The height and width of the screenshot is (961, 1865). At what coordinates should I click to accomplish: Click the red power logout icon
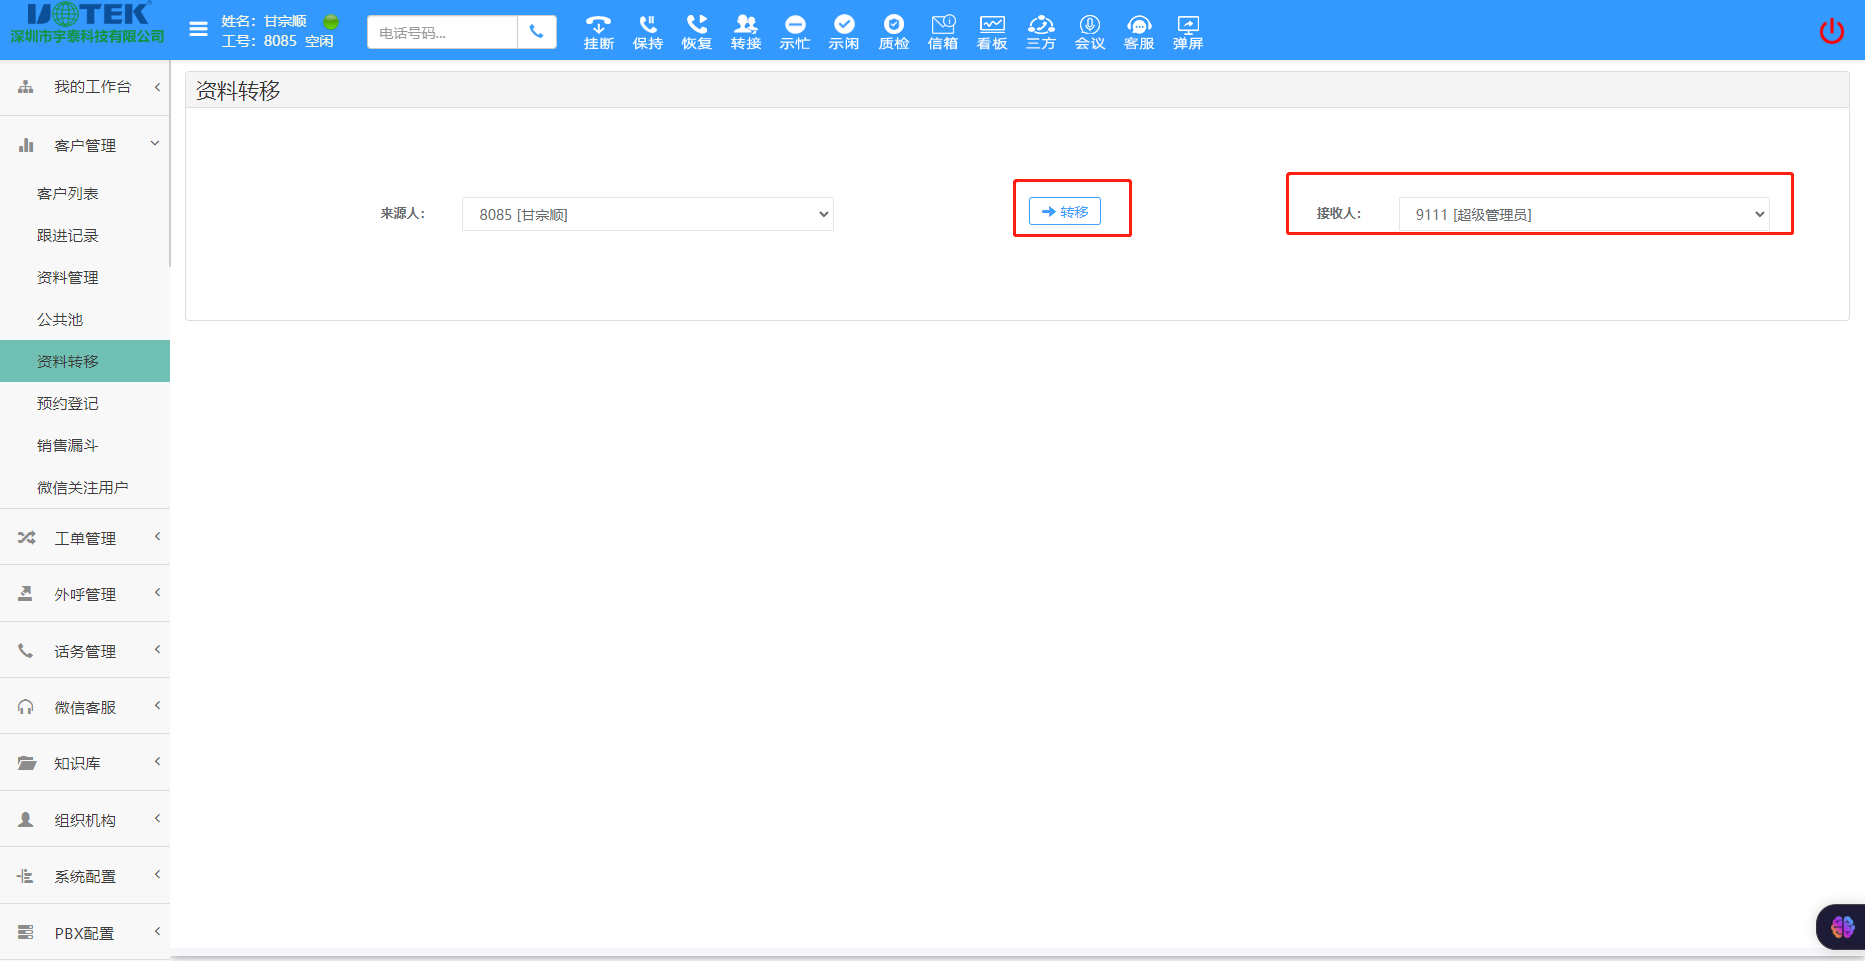pyautogui.click(x=1831, y=31)
